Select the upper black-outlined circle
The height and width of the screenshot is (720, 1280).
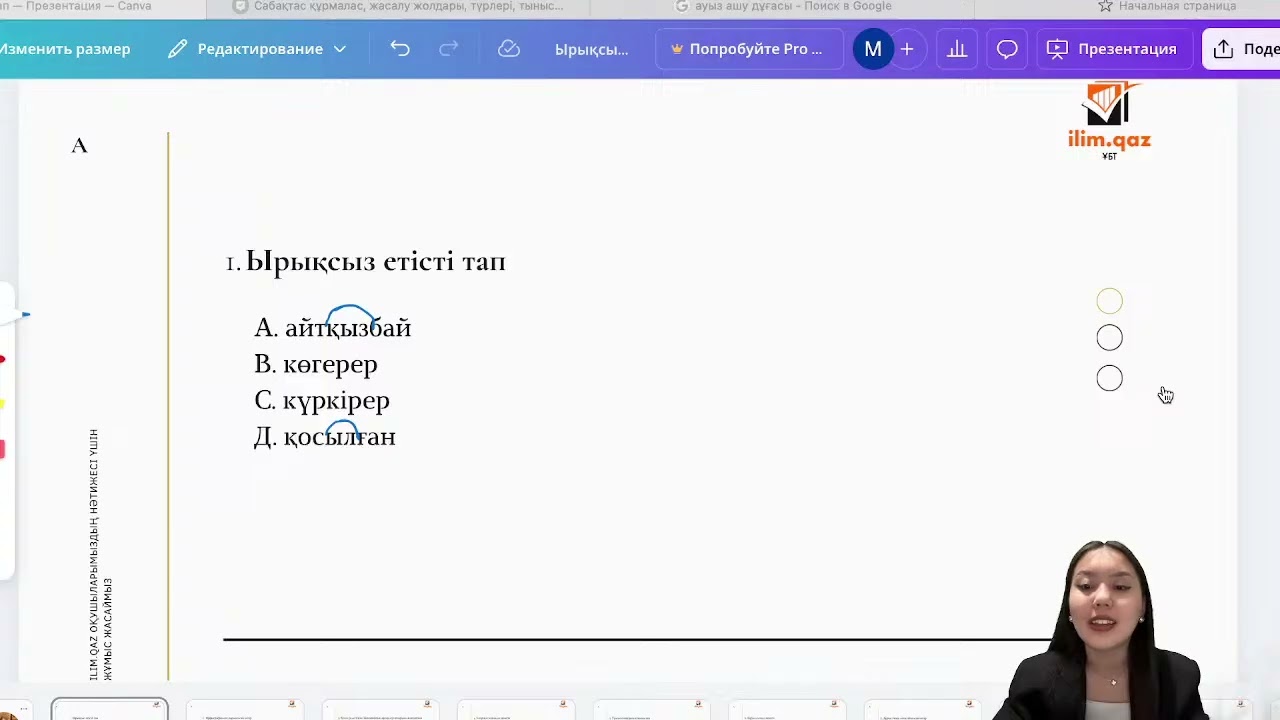click(x=1109, y=338)
